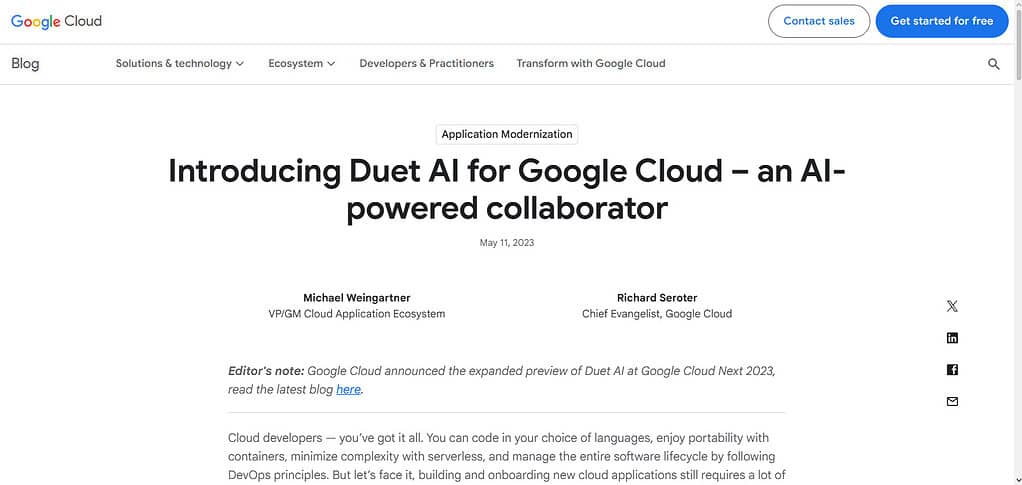Share article on Facebook
Image resolution: width=1022 pixels, height=485 pixels.
pyautogui.click(x=952, y=370)
